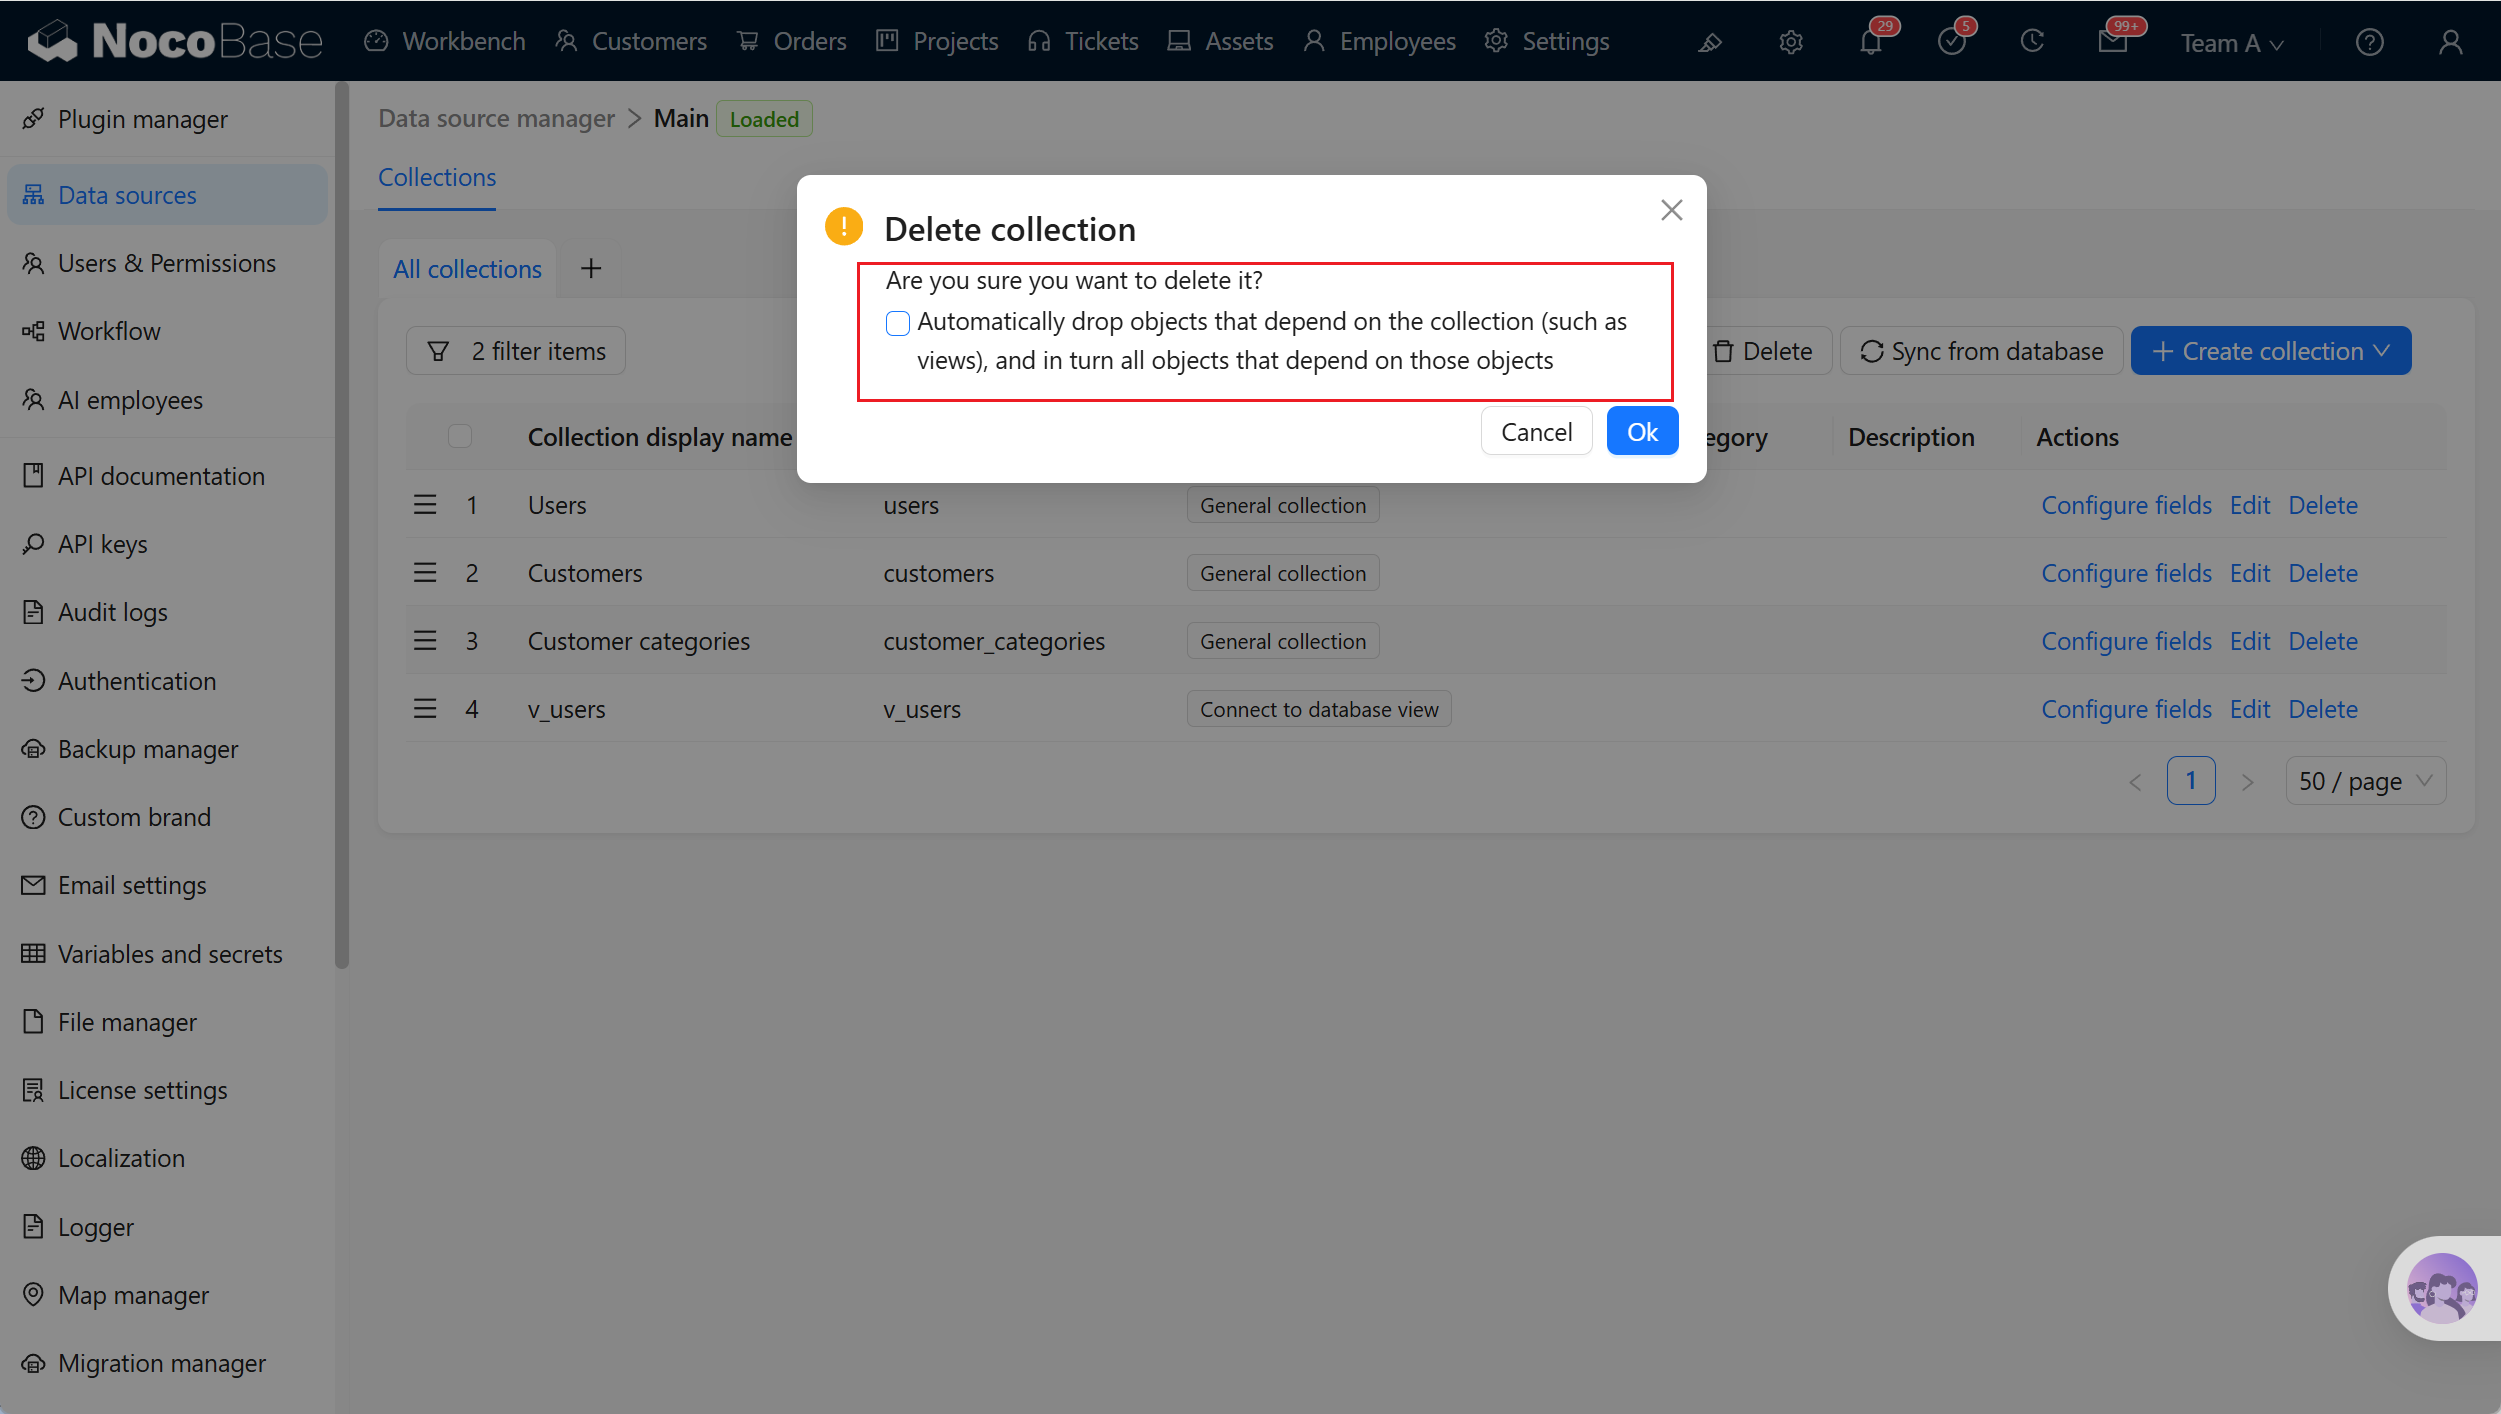The image size is (2501, 1414).
Task: Go to Tickets top menu
Action: [x=1083, y=41]
